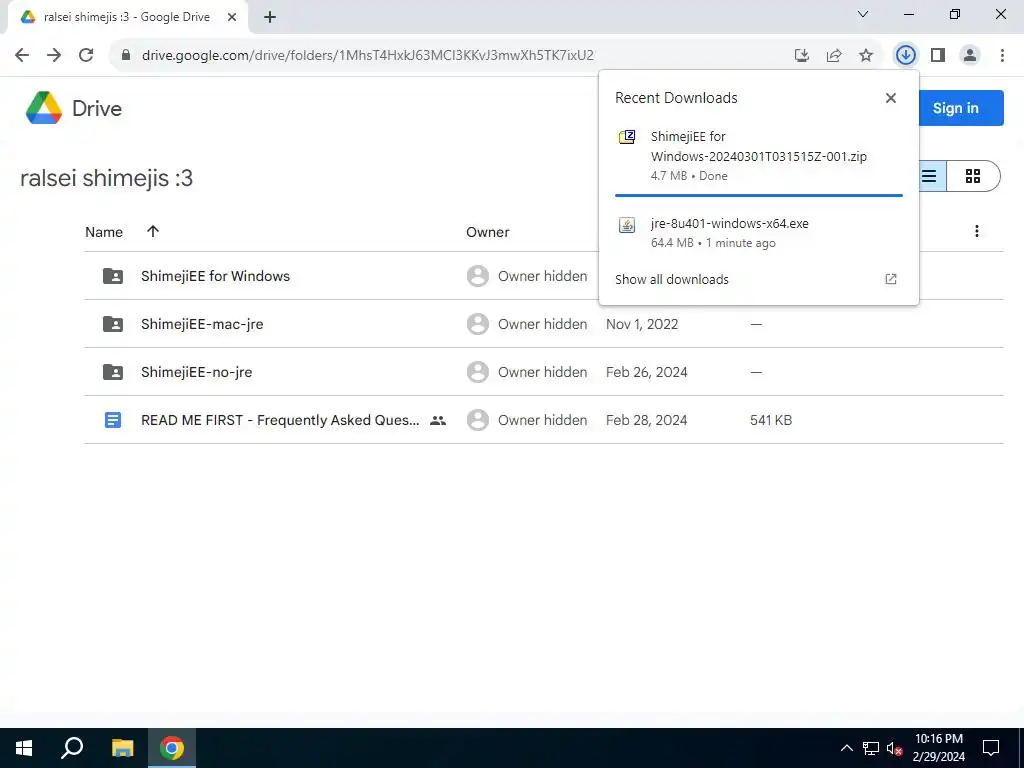This screenshot has height=768, width=1024.
Task: Click Show all downloads link
Action: [671, 280]
